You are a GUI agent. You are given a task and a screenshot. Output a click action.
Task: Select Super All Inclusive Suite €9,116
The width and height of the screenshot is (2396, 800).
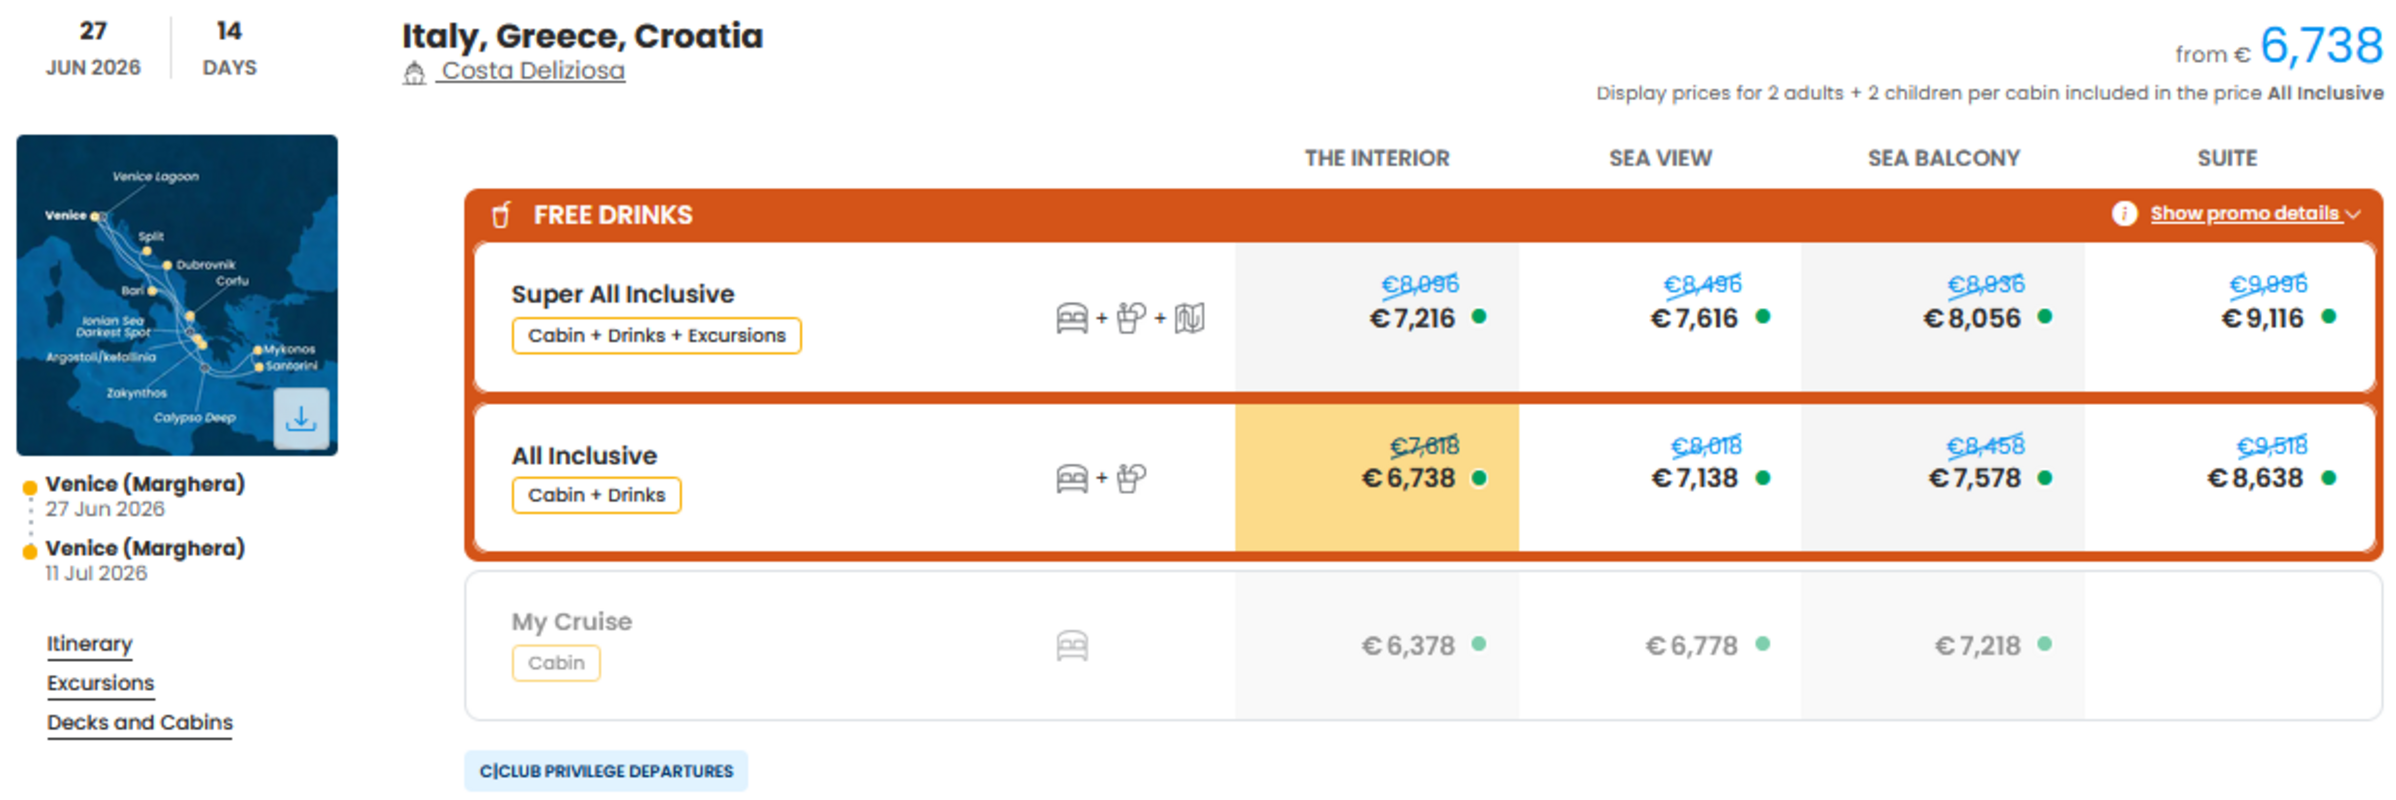[2229, 317]
